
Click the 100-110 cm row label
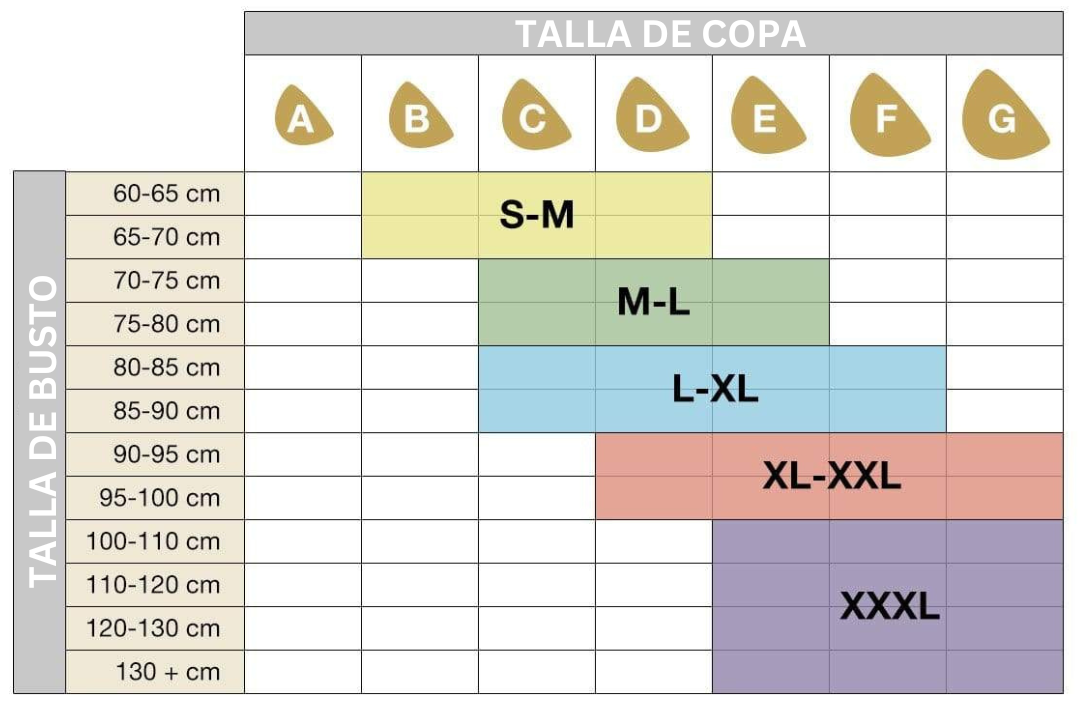[154, 541]
